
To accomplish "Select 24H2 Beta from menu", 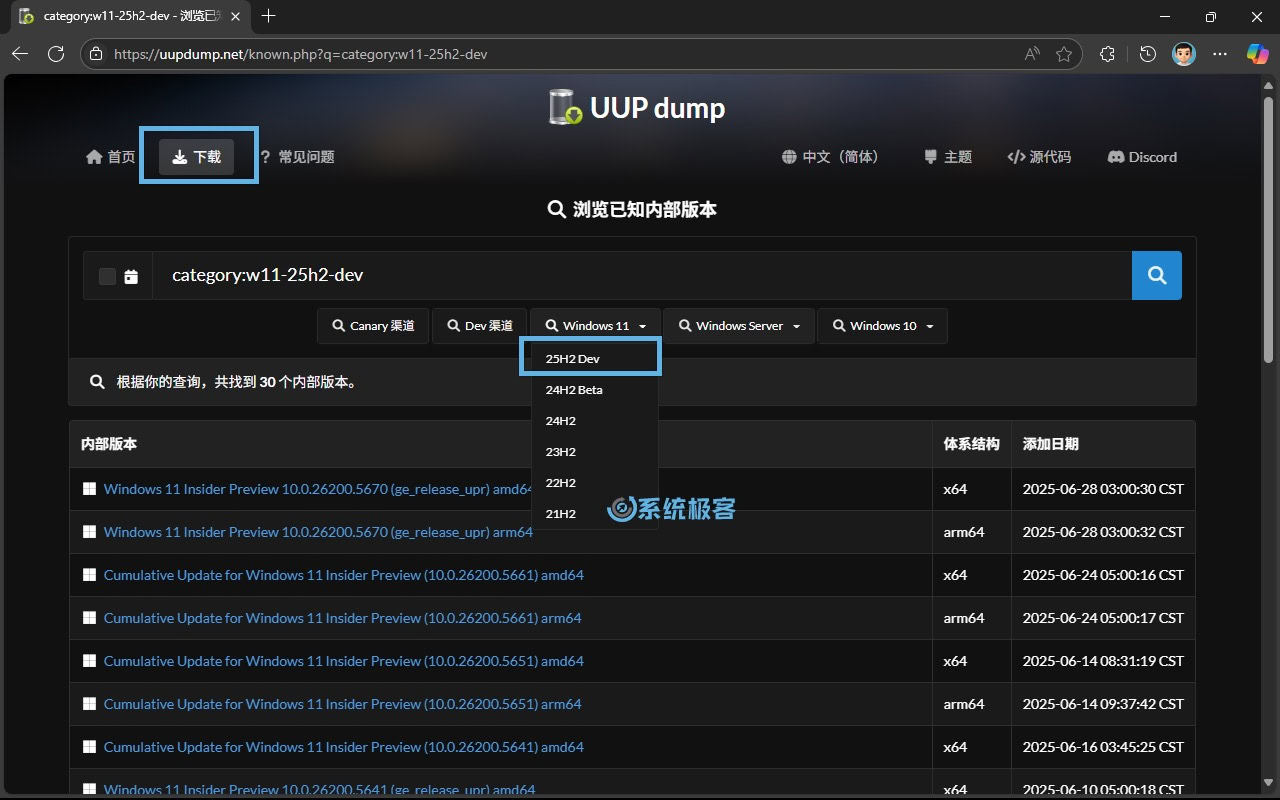I will [x=594, y=390].
